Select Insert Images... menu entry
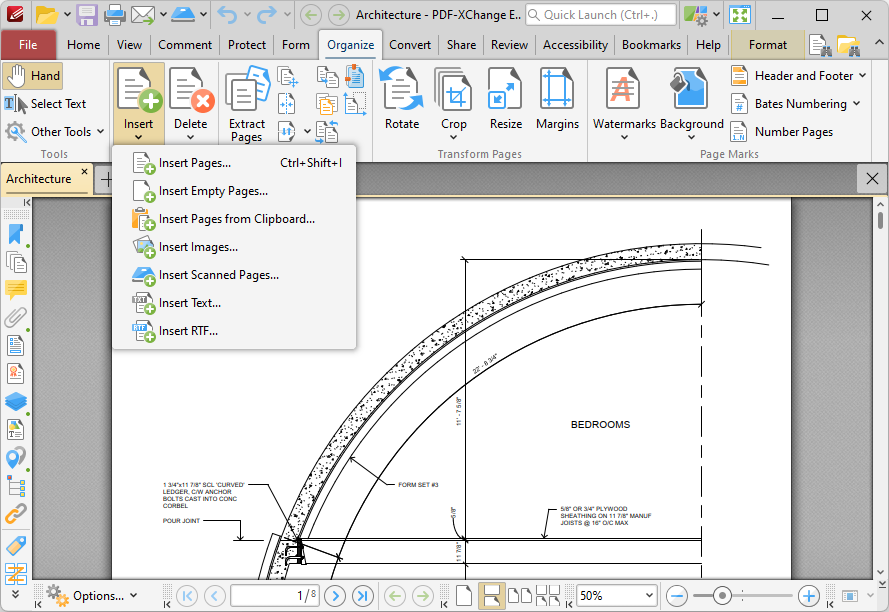The image size is (889, 612). tap(234, 247)
